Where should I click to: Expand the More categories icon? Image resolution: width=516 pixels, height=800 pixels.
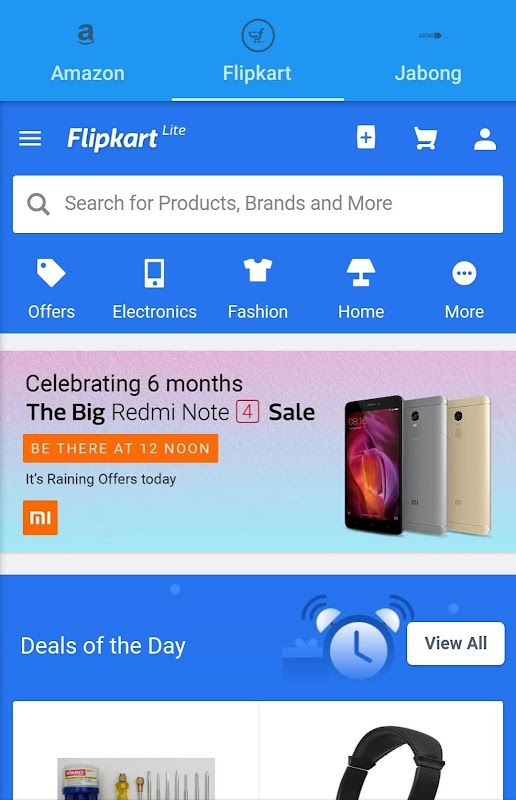click(464, 273)
